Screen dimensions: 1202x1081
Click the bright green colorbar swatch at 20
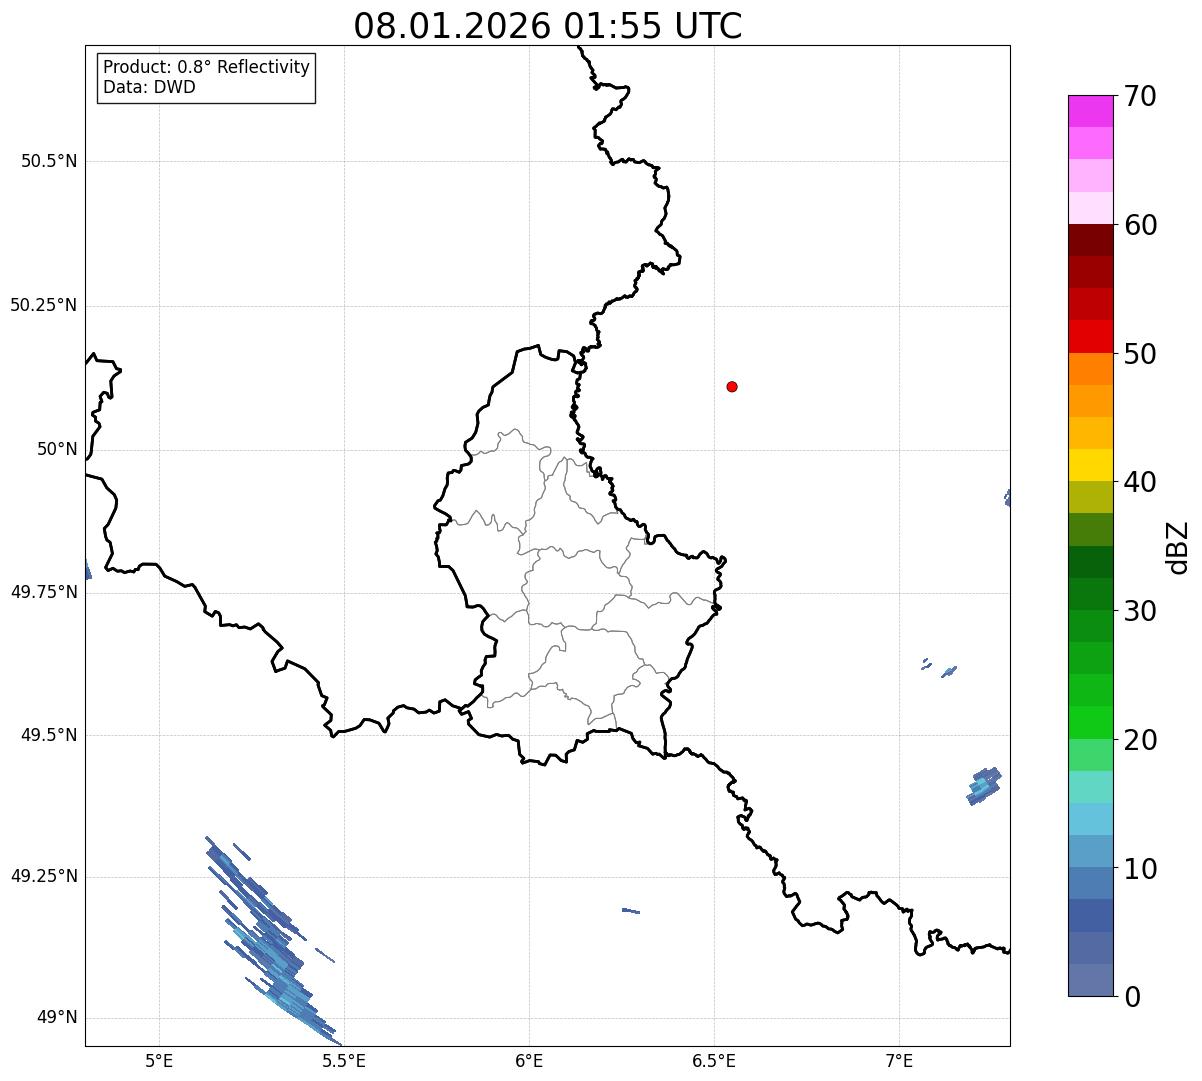(x=1090, y=723)
